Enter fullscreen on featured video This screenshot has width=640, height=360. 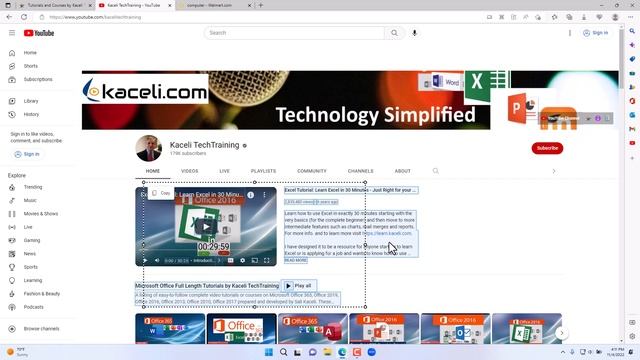(x=267, y=260)
